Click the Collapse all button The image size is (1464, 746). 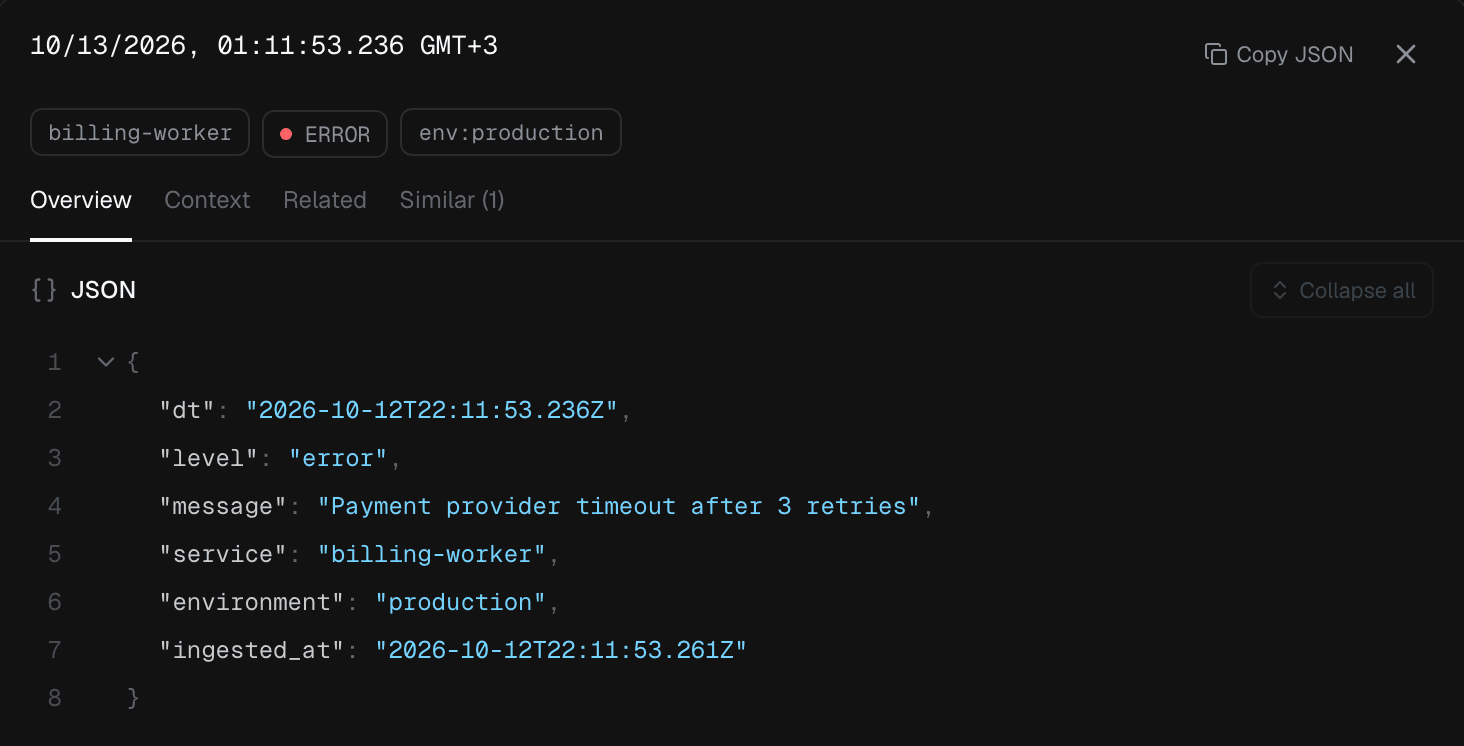click(x=1342, y=290)
